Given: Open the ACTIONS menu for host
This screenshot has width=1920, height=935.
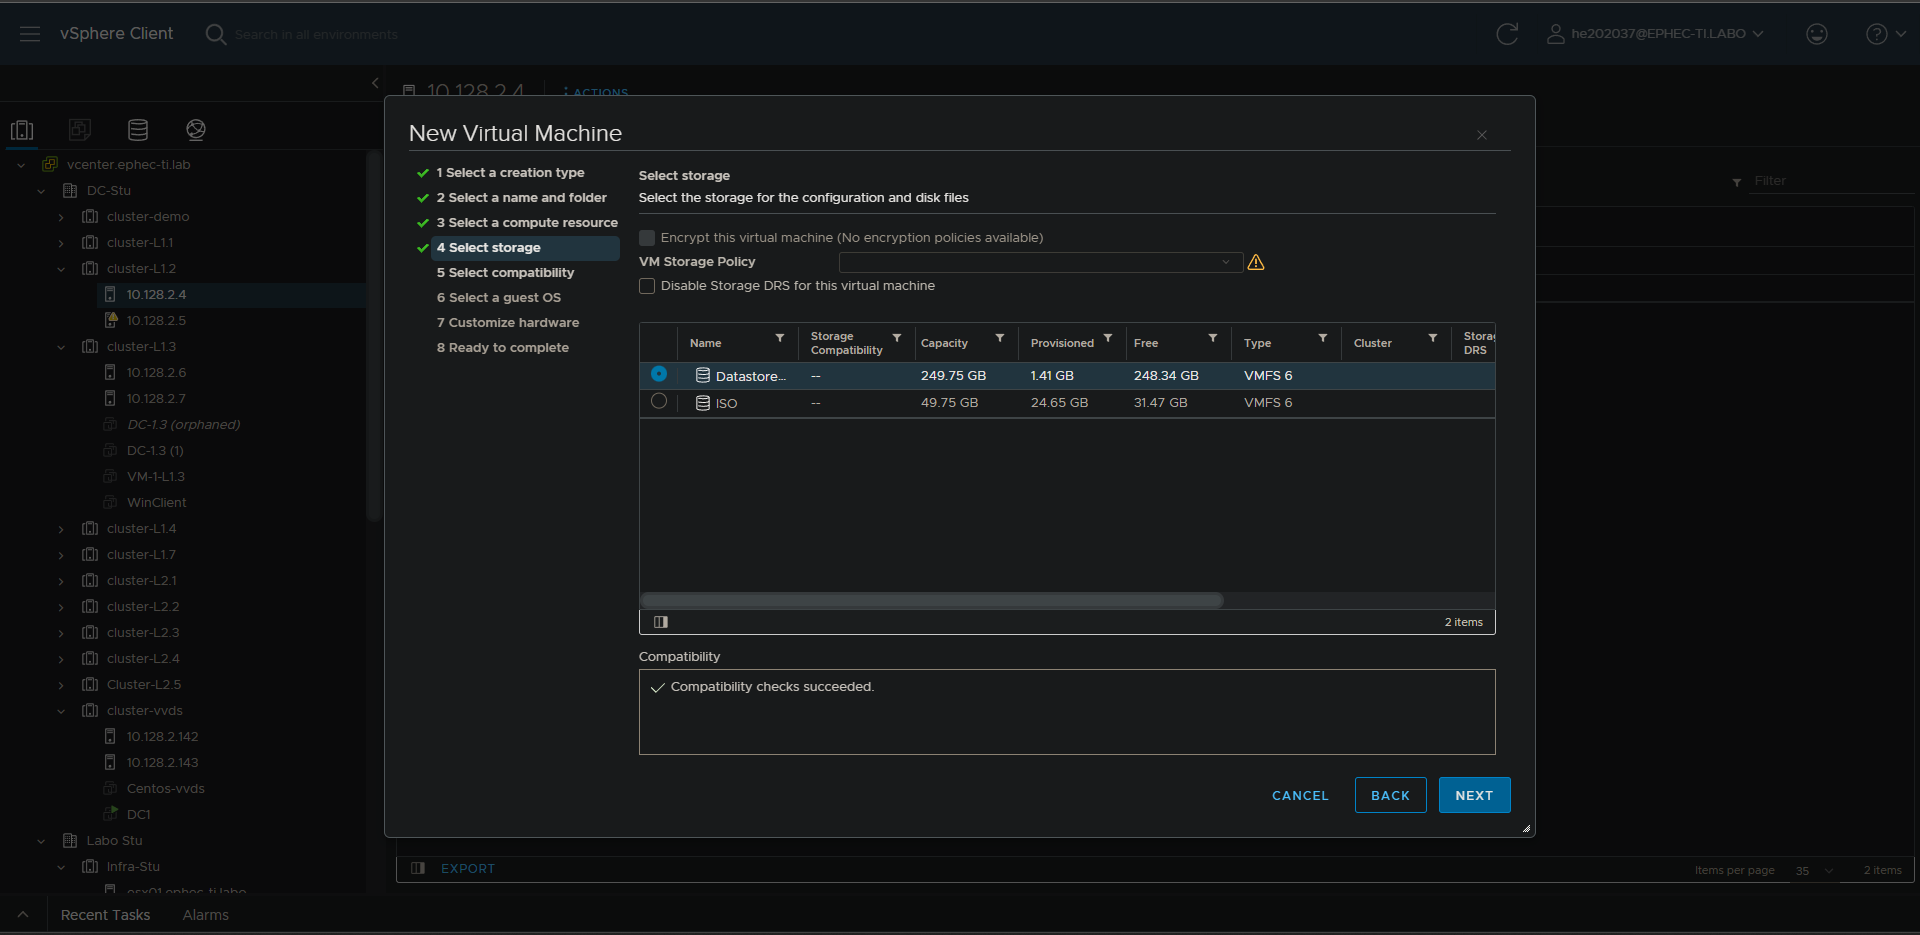Looking at the screenshot, I should [596, 92].
